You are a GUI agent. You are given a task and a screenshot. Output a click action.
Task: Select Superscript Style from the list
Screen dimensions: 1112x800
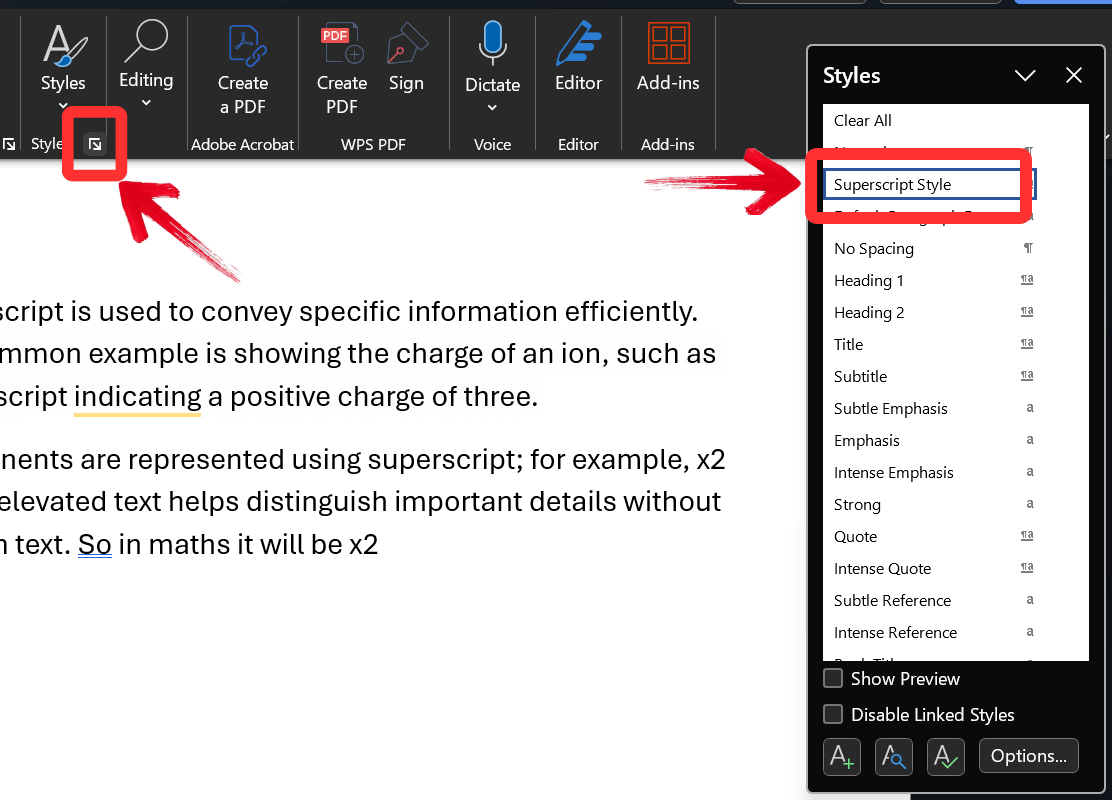893,184
